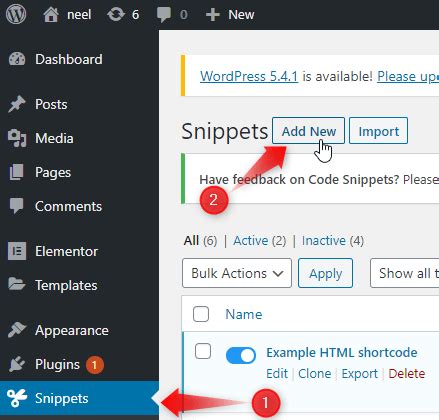Open the WordPress 5.4.1 link
This screenshot has height=420, width=439.
pos(249,76)
